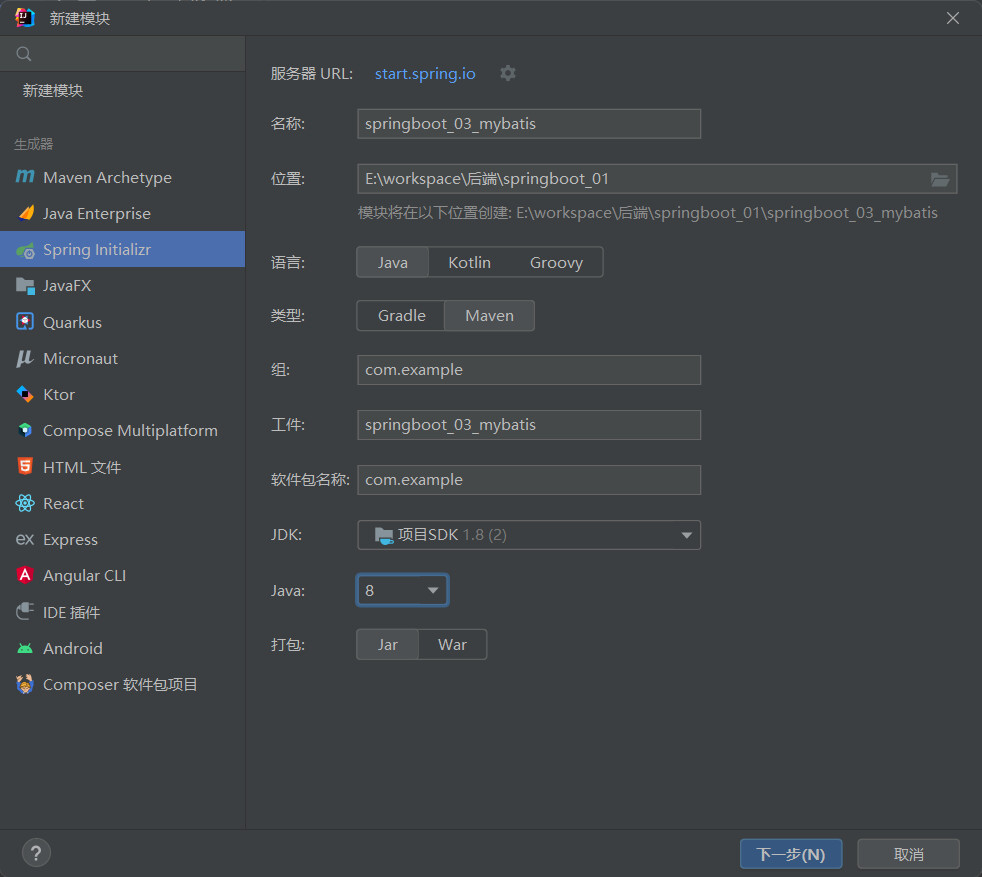The width and height of the screenshot is (982, 877).
Task: Select Maven Archetype generator
Action: [x=123, y=177]
